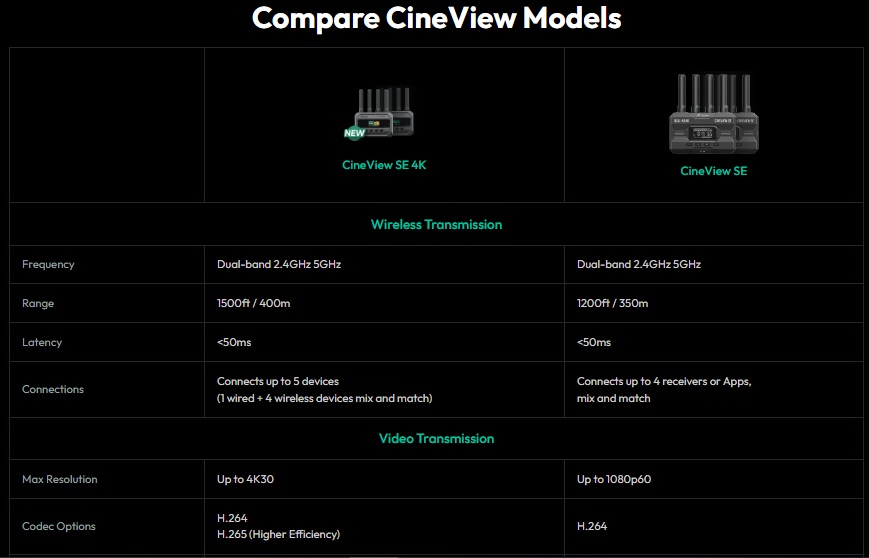Click the CineView SE <50ms latency value
The width and height of the screenshot is (869, 558).
click(x=594, y=342)
